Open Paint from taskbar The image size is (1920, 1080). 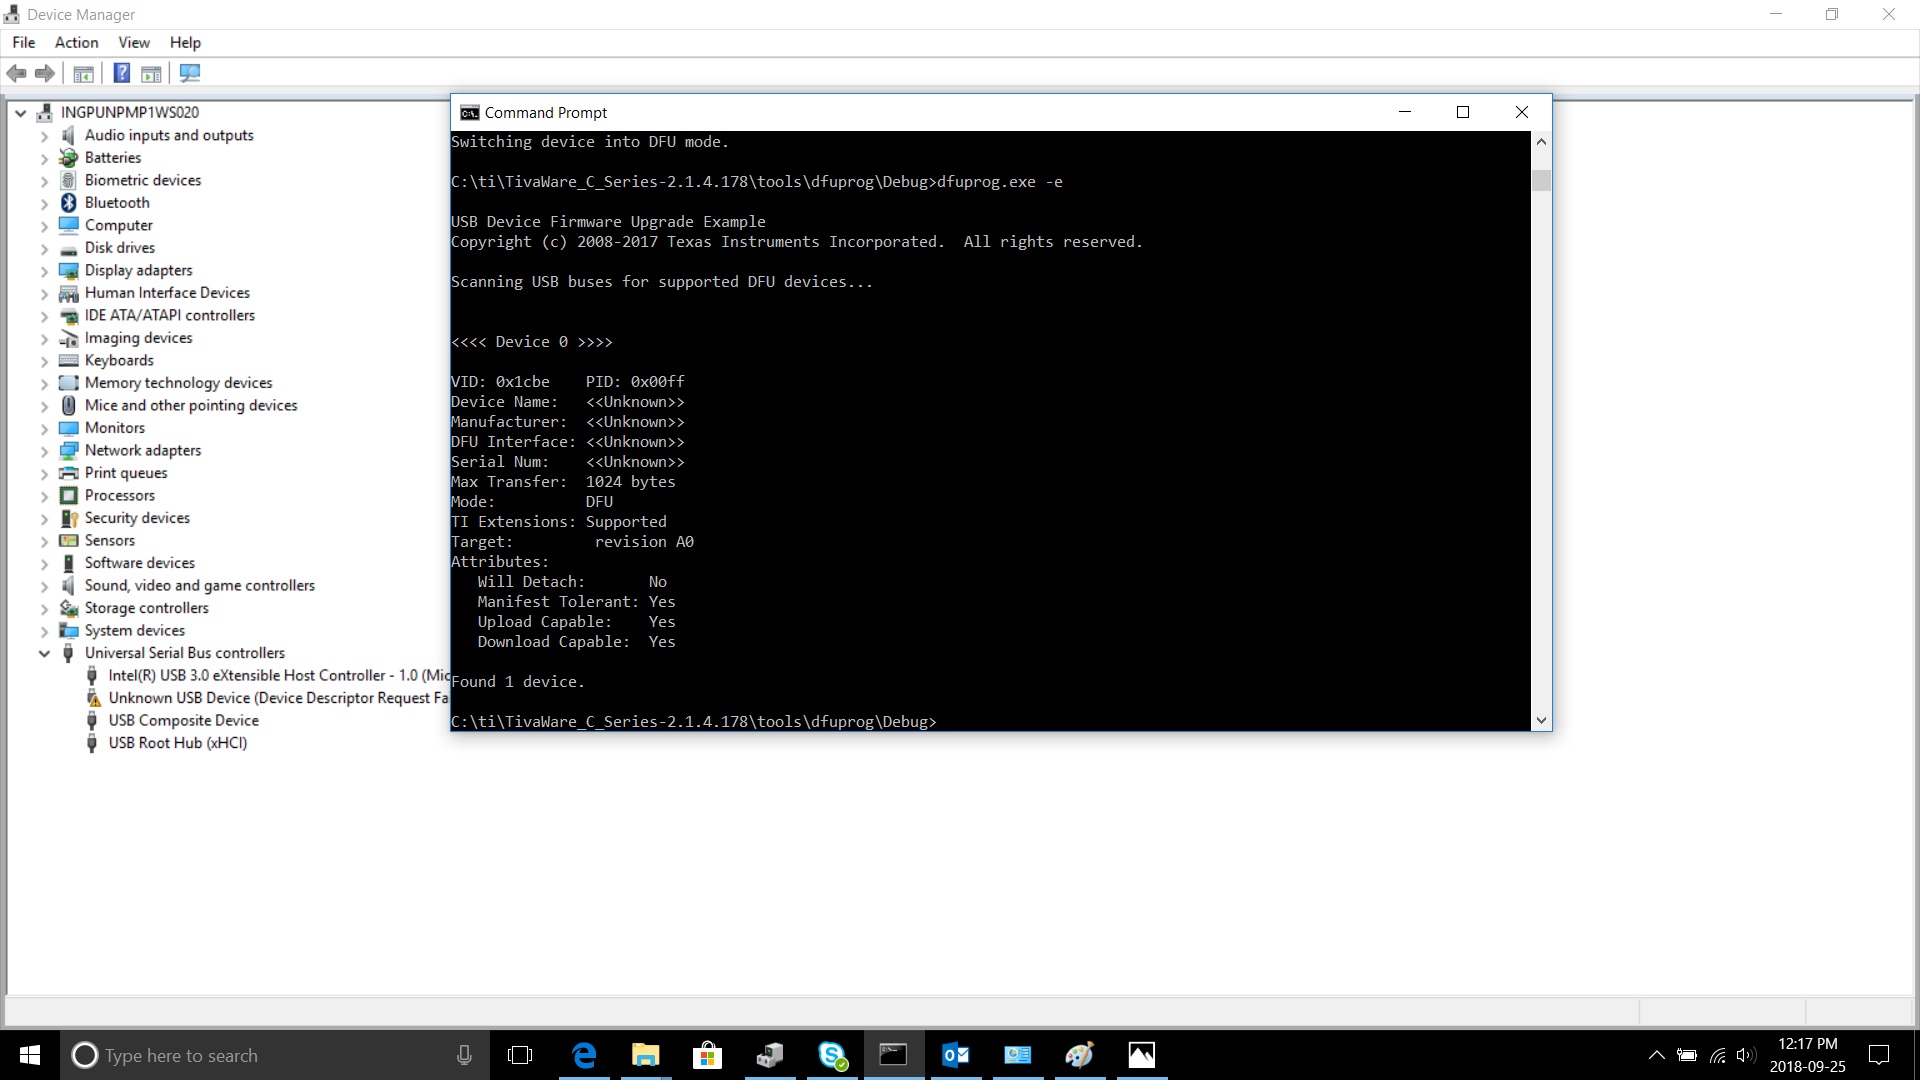[1079, 1055]
